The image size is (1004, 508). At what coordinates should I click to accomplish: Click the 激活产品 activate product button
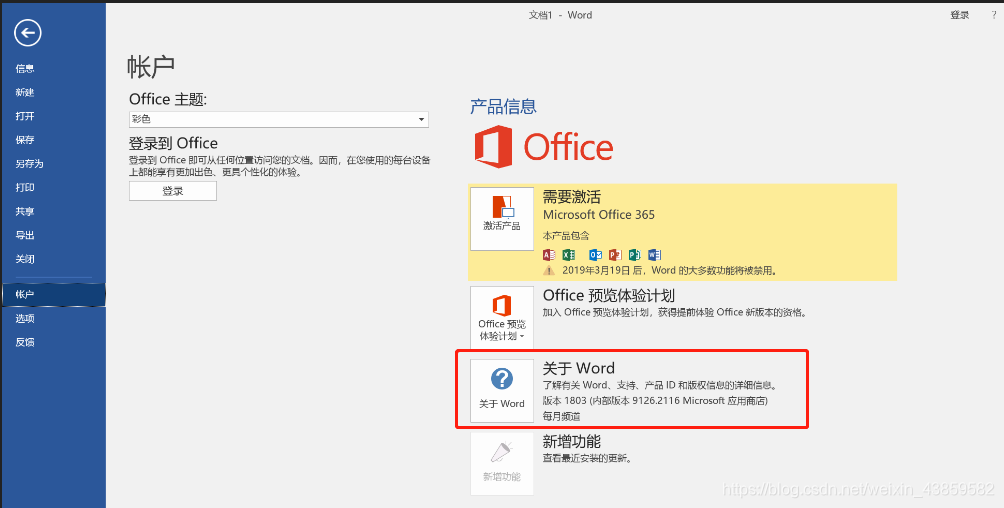tap(502, 218)
